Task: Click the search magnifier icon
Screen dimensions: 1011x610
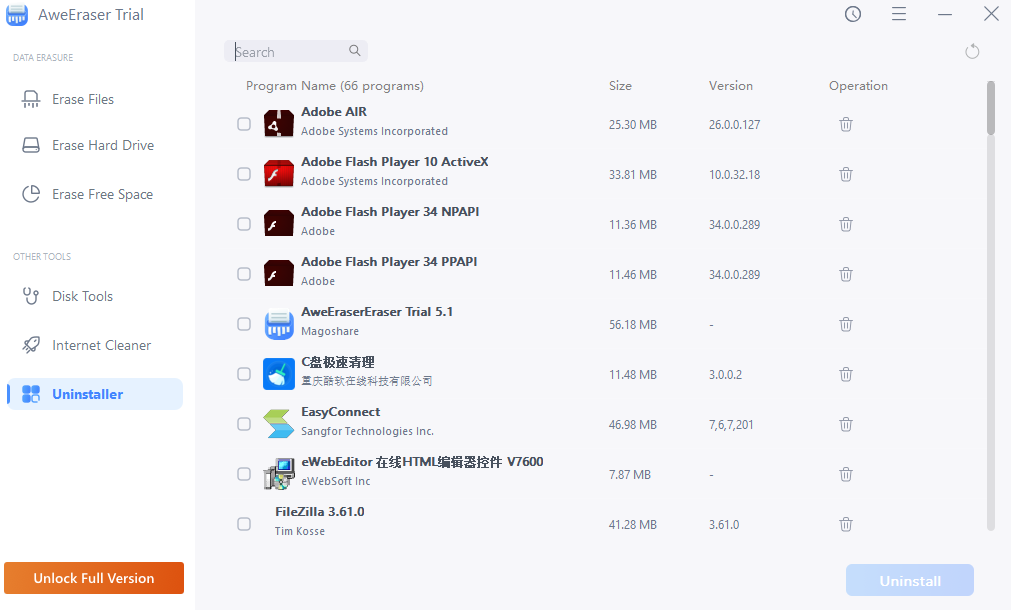Action: [355, 50]
